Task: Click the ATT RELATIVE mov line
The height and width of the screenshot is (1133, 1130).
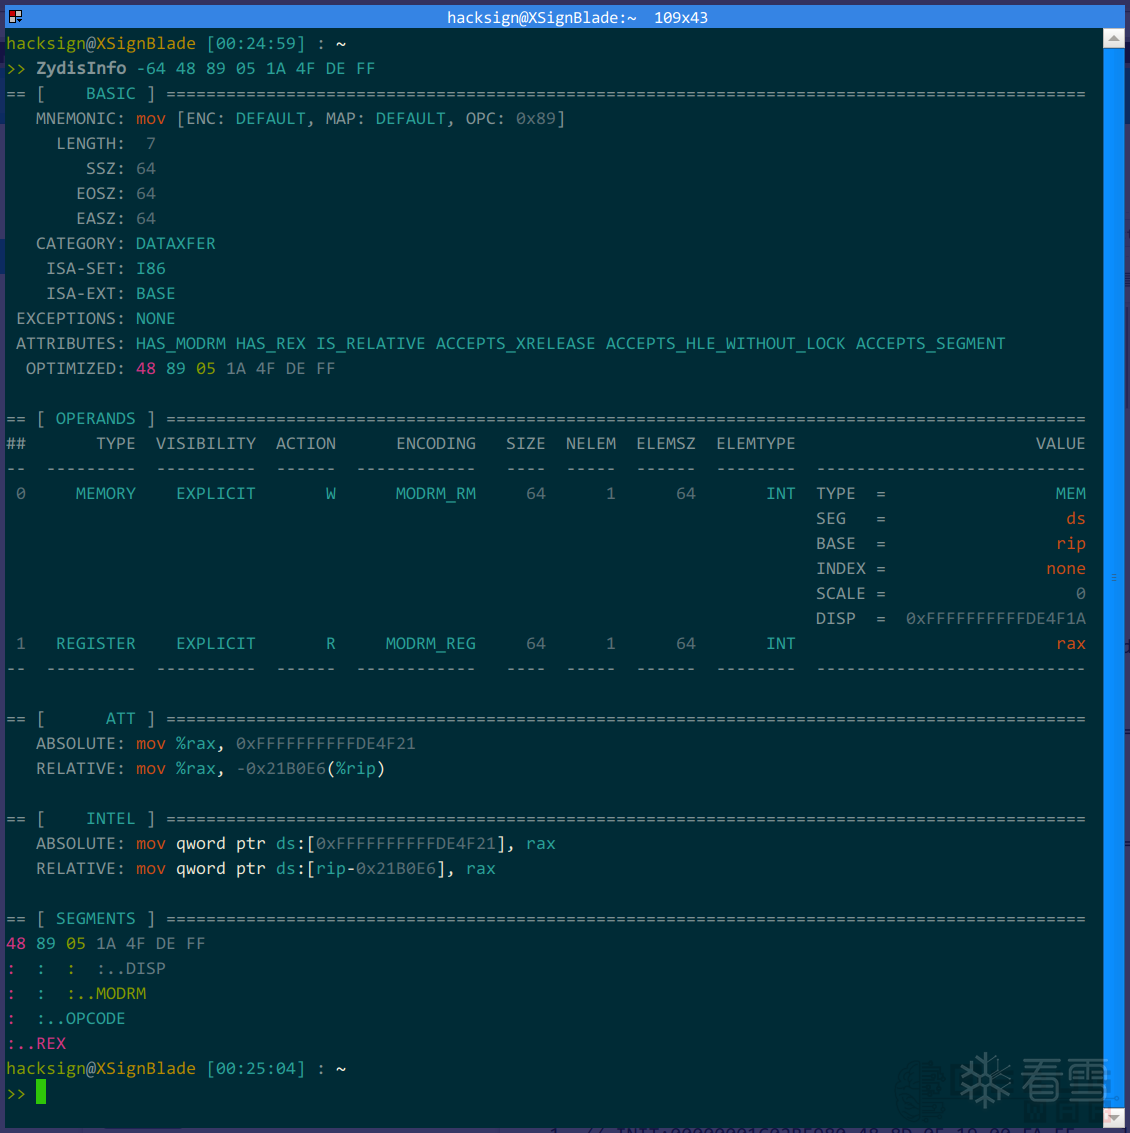Action: 211,769
